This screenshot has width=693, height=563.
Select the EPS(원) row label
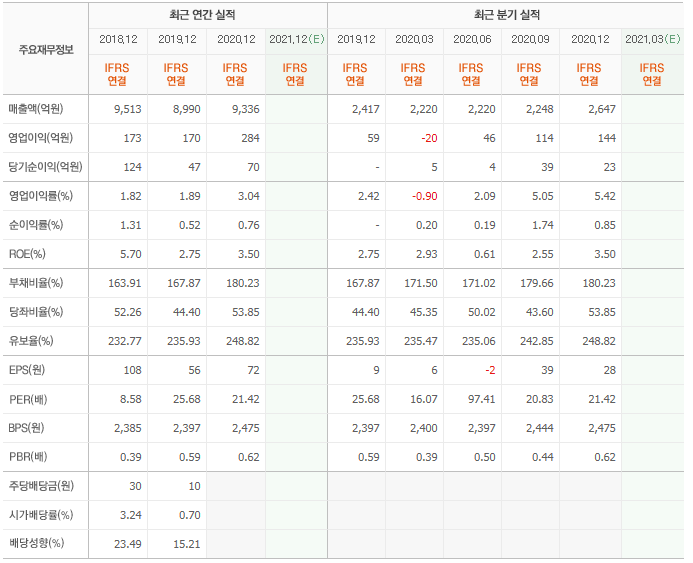pos(27,370)
